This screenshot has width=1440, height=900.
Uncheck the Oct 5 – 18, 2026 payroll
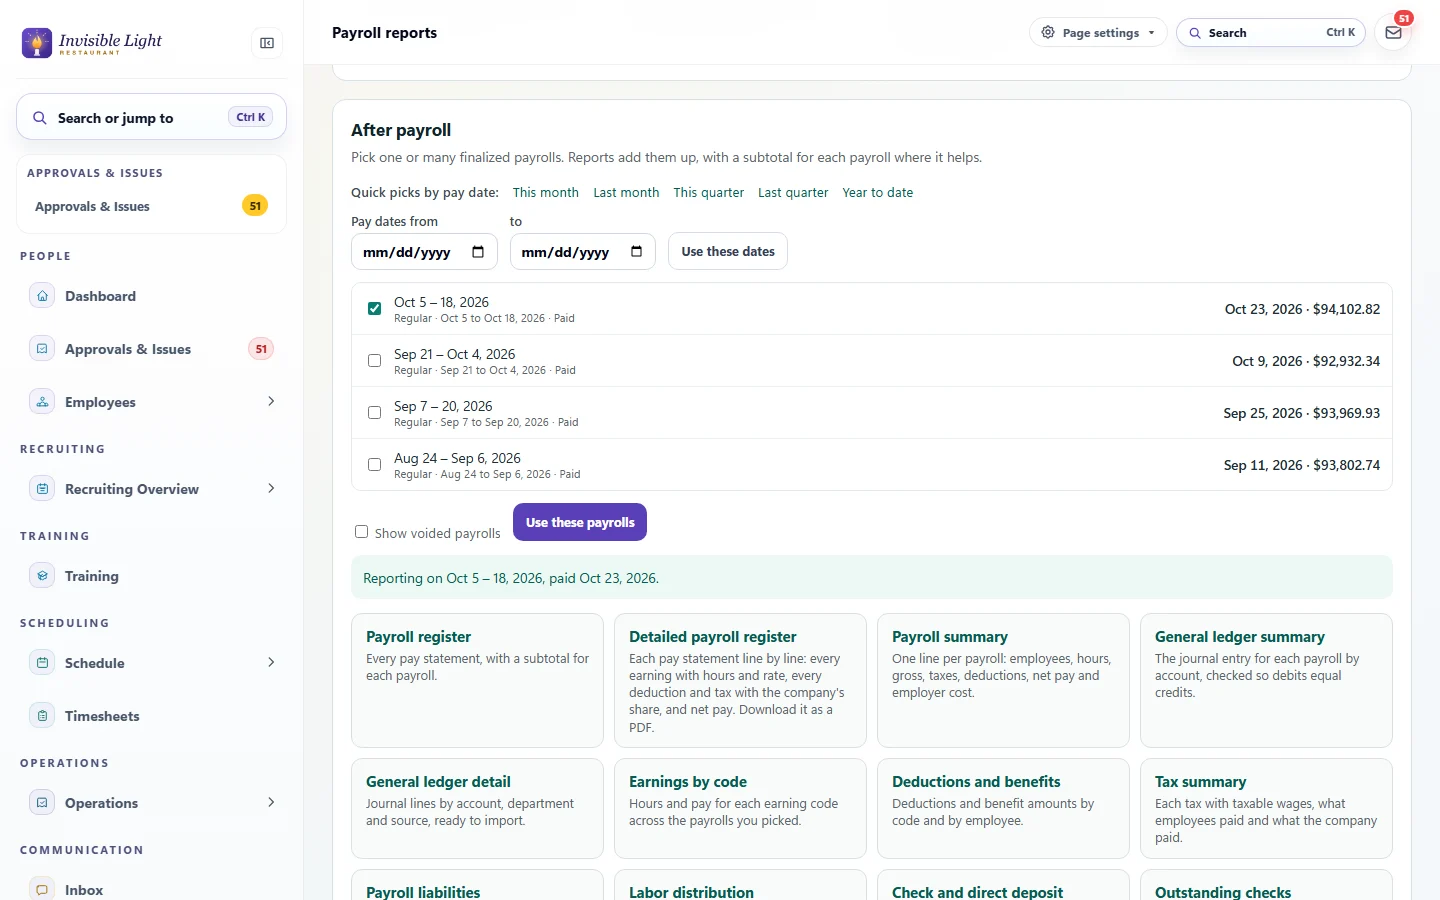tap(374, 309)
